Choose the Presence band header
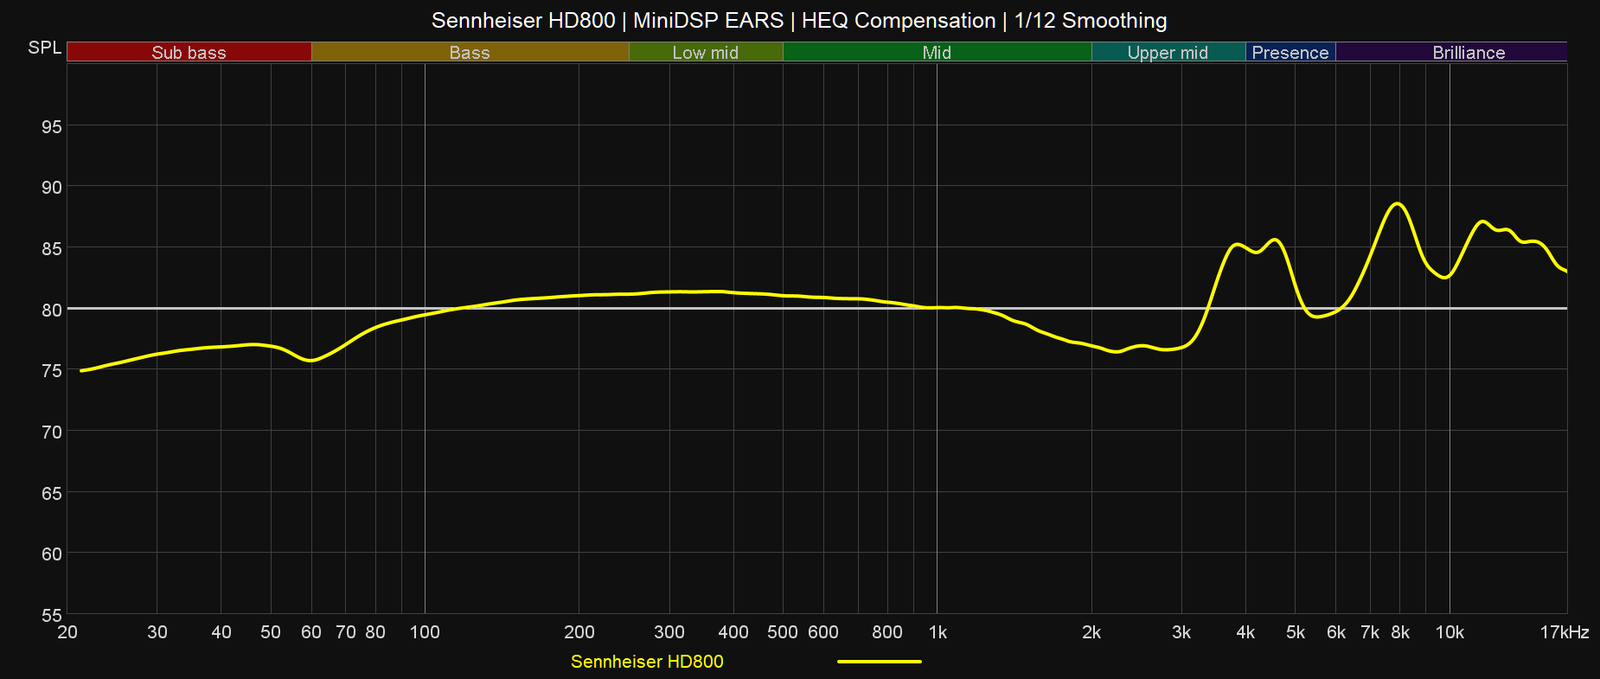The width and height of the screenshot is (1600, 679). tap(1290, 52)
